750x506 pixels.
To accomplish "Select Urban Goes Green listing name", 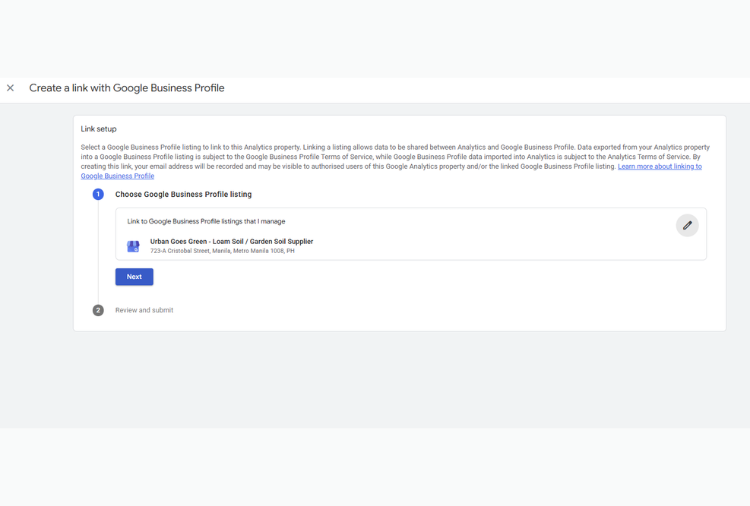I will (x=232, y=242).
